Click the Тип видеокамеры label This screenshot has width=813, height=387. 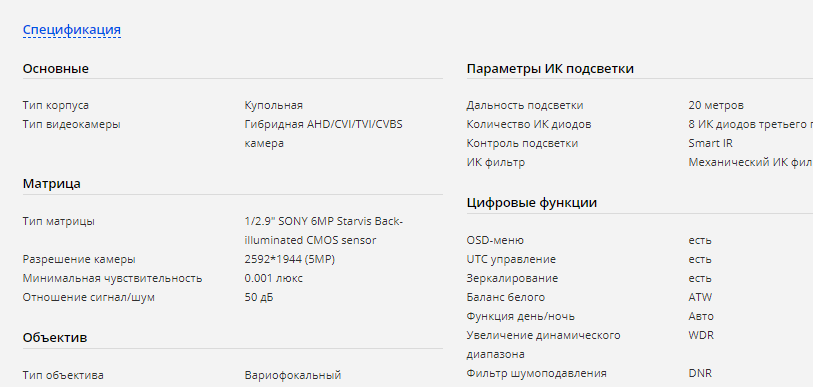[x=72, y=125]
